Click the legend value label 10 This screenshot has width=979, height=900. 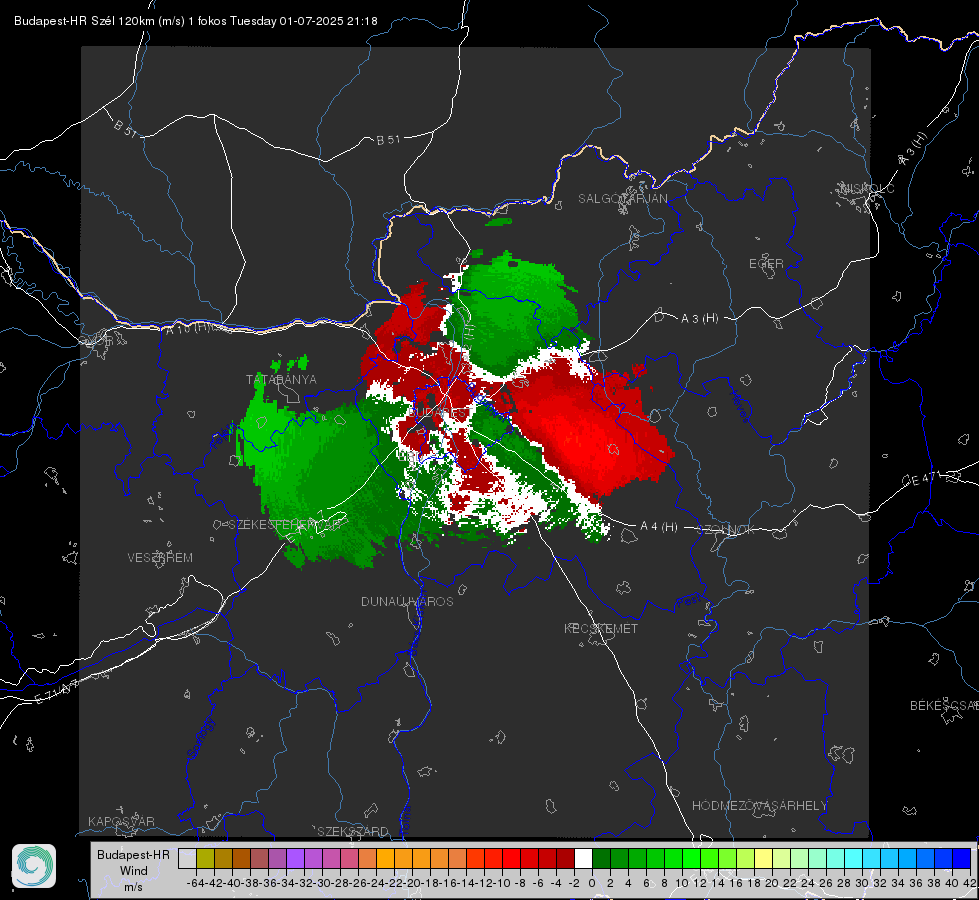coord(682,883)
